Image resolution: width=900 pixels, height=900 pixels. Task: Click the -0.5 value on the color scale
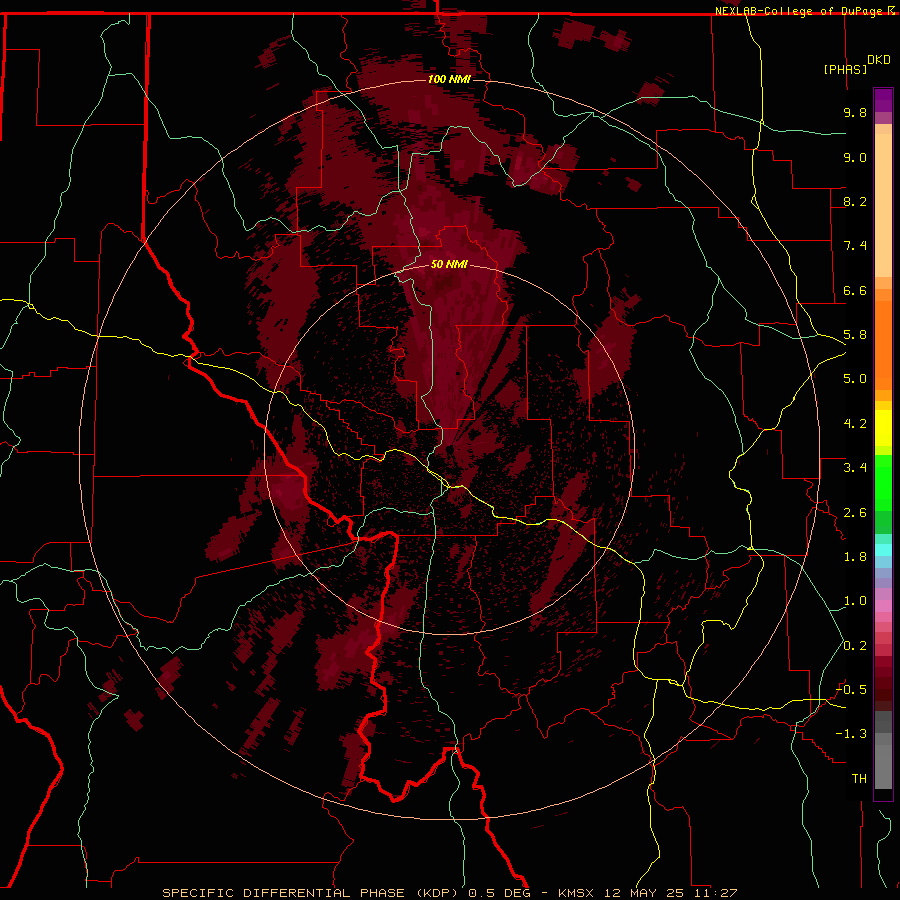click(851, 690)
